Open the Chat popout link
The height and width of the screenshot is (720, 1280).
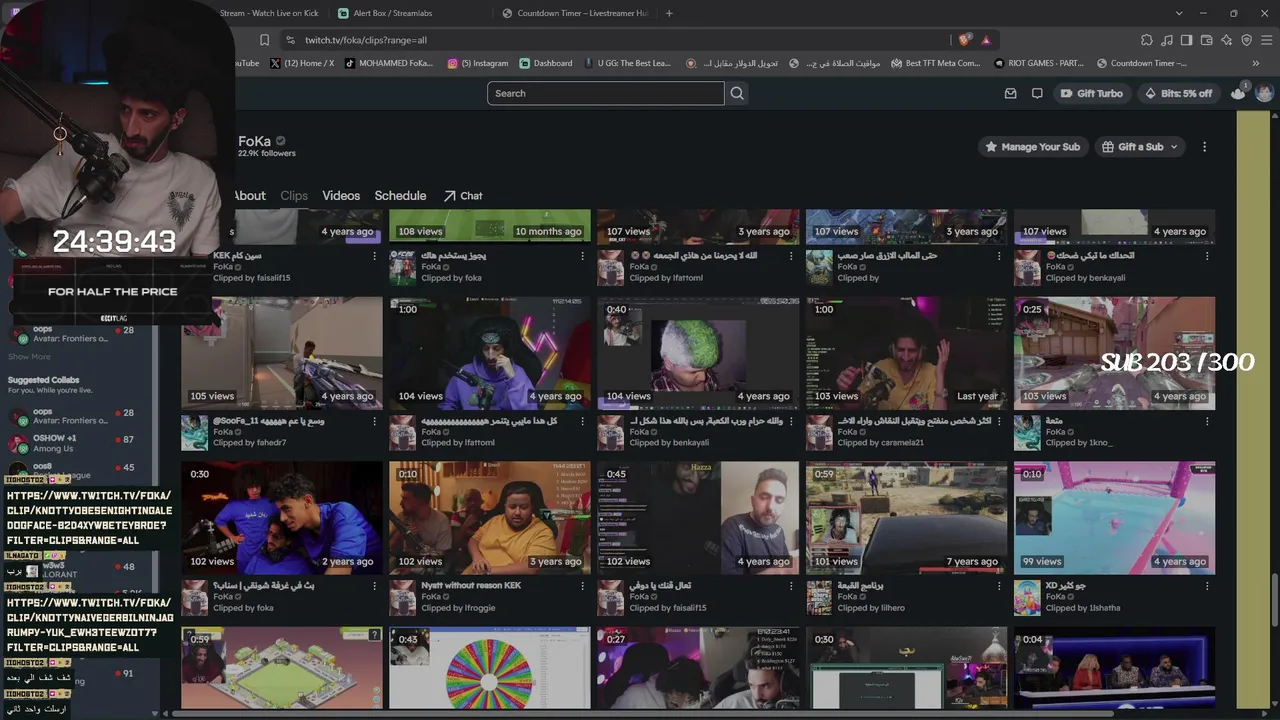click(x=463, y=196)
